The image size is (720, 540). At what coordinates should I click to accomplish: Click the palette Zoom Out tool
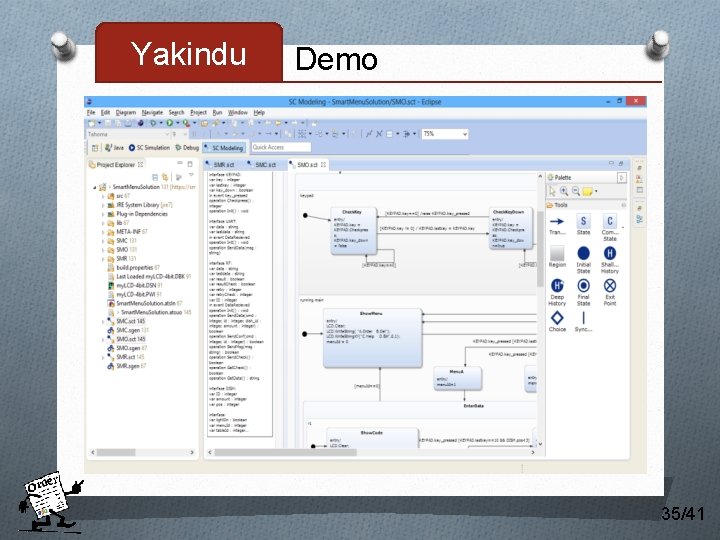(576, 191)
